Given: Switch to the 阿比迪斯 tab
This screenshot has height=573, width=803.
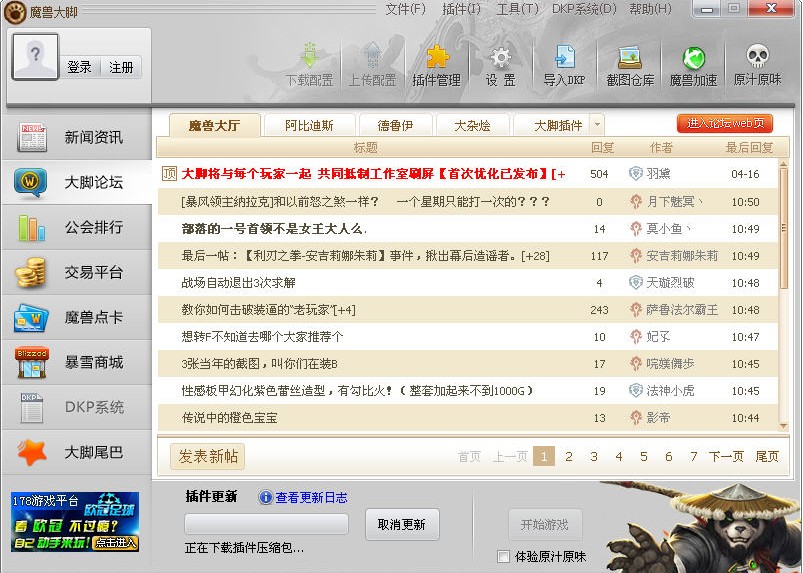Looking at the screenshot, I should click(309, 125).
